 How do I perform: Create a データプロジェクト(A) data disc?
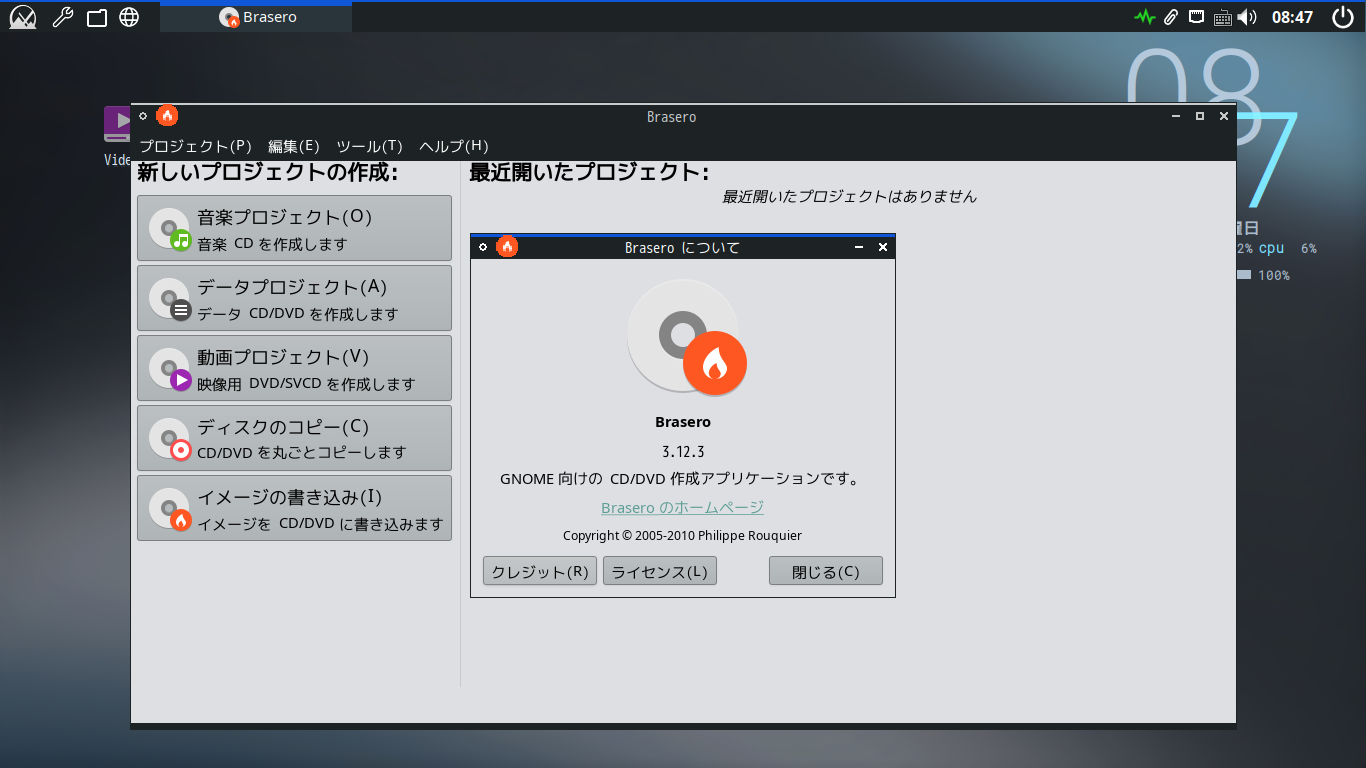point(294,298)
